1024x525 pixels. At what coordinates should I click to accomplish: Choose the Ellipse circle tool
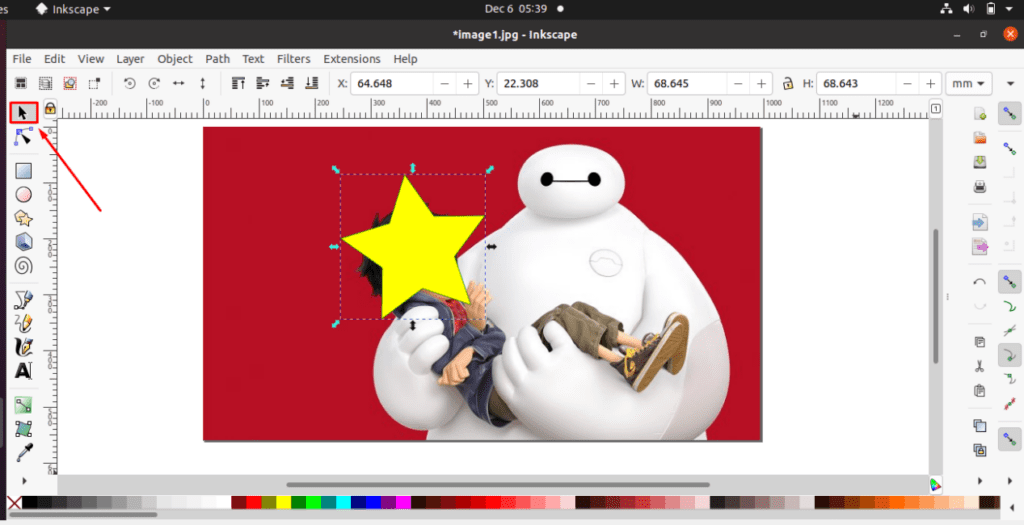[x=24, y=195]
